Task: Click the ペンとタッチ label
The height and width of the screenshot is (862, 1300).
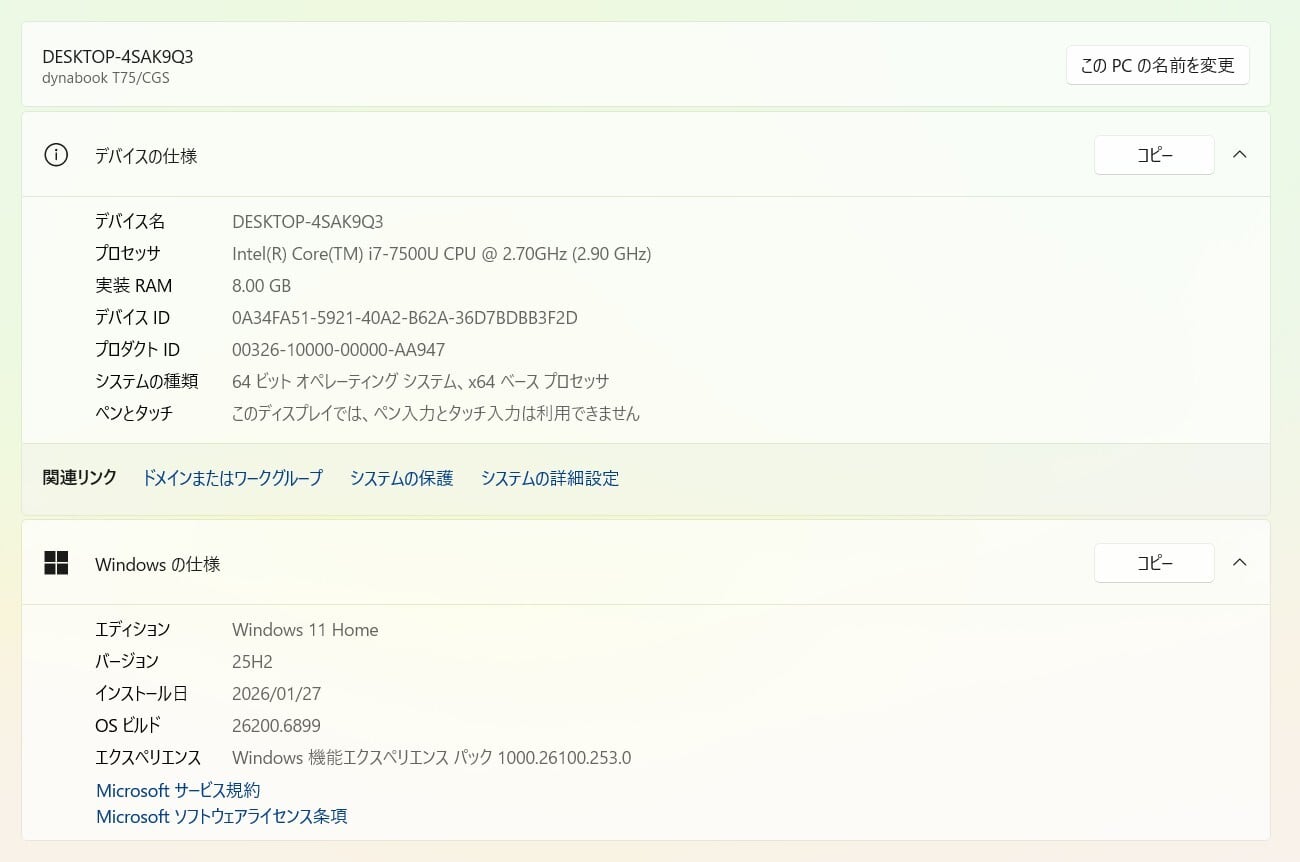Action: (x=134, y=413)
